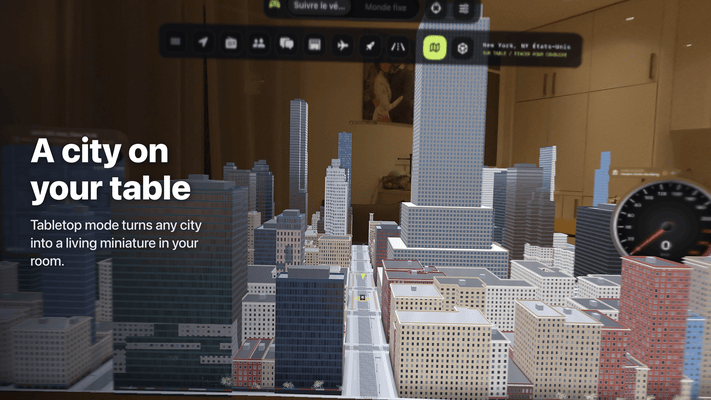Open the chat bubbles icon
The height and width of the screenshot is (400, 711).
(287, 44)
